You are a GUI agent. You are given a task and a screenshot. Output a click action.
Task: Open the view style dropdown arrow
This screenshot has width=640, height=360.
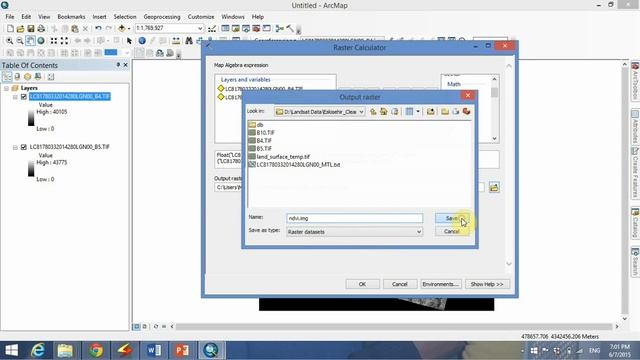[x=418, y=111]
